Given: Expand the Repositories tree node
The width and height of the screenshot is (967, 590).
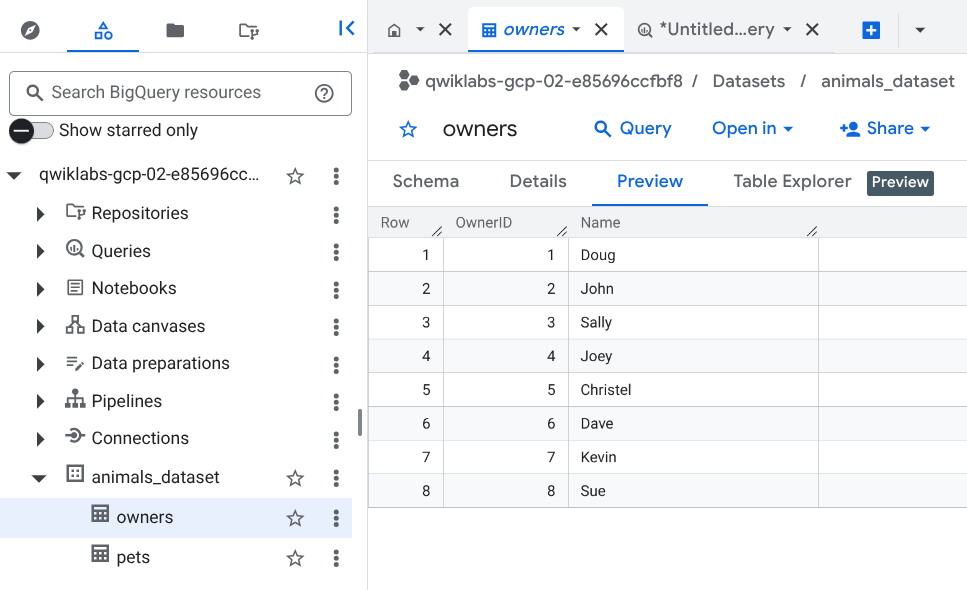Looking at the screenshot, I should coord(40,214).
